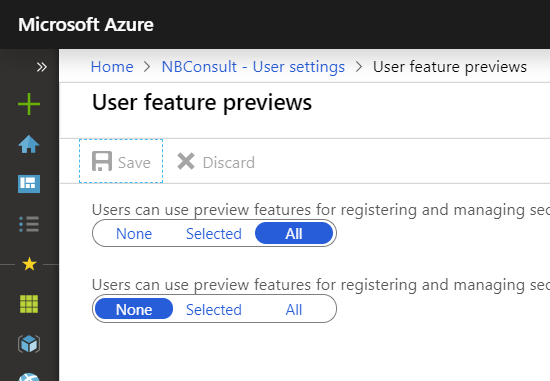Image resolution: width=550 pixels, height=381 pixels.
Task: Choose Selected in the second preview features toggle
Action: coord(214,309)
